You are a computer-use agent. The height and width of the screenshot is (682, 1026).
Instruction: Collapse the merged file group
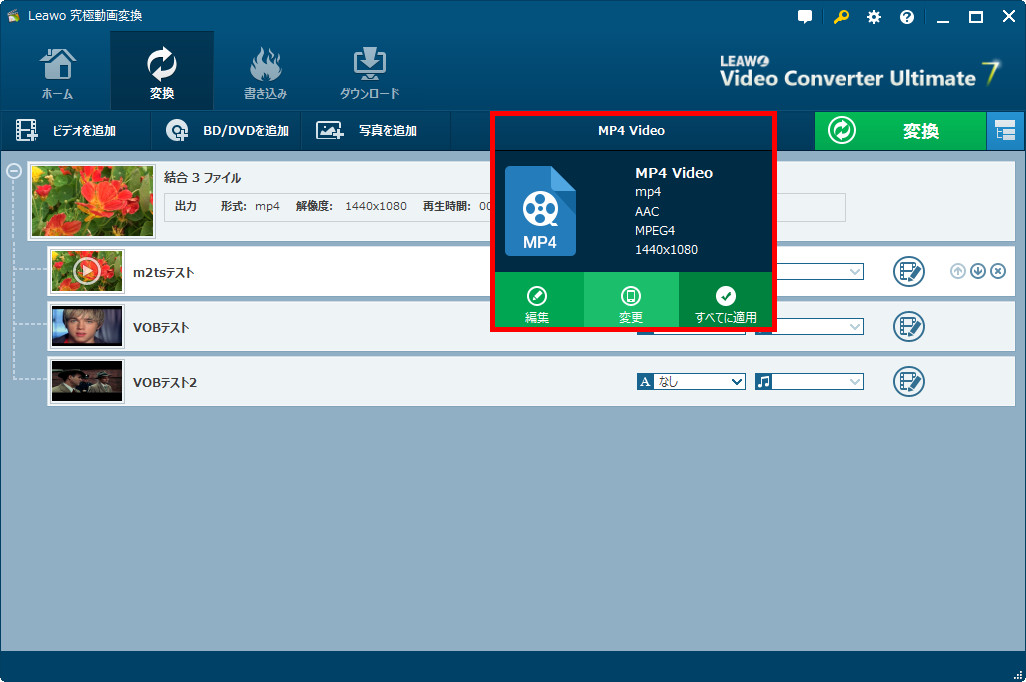(14, 171)
